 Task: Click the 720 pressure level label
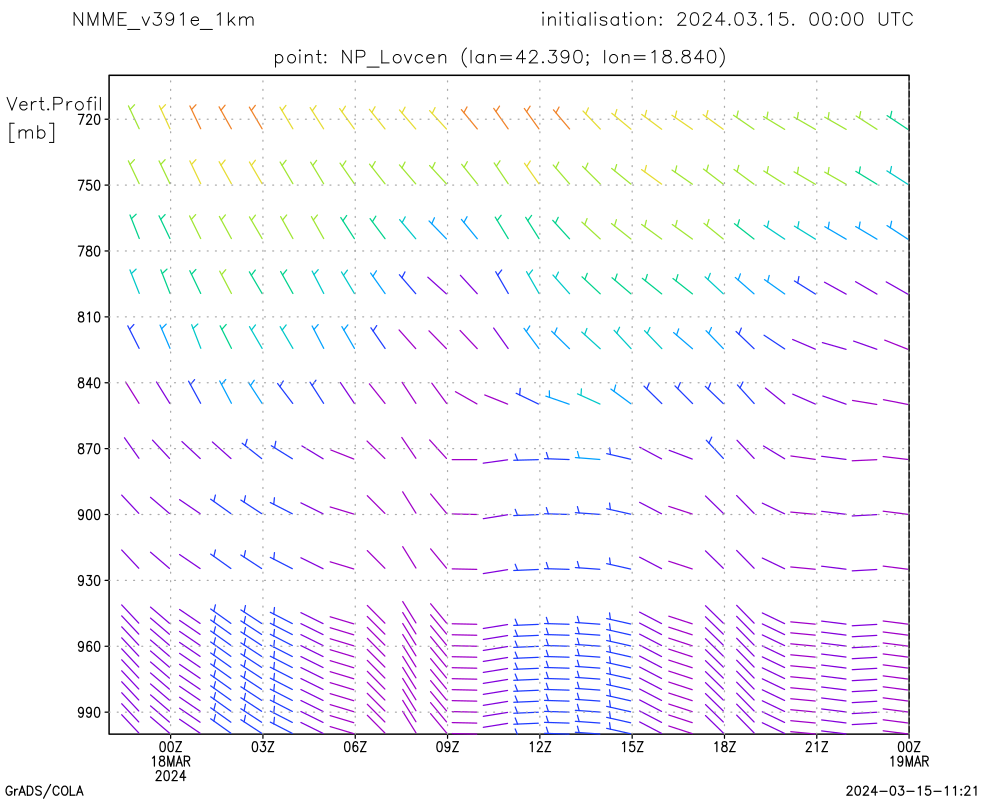pyautogui.click(x=89, y=119)
